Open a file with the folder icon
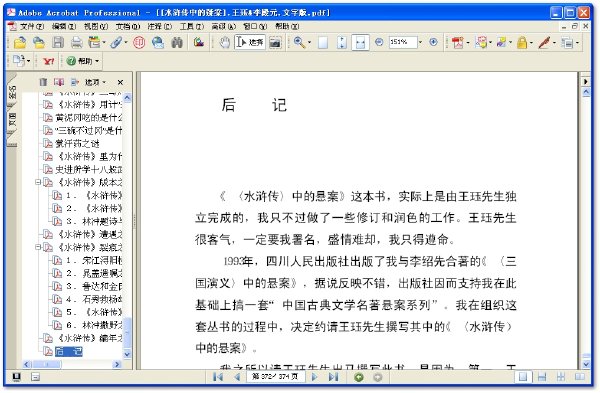 point(20,42)
